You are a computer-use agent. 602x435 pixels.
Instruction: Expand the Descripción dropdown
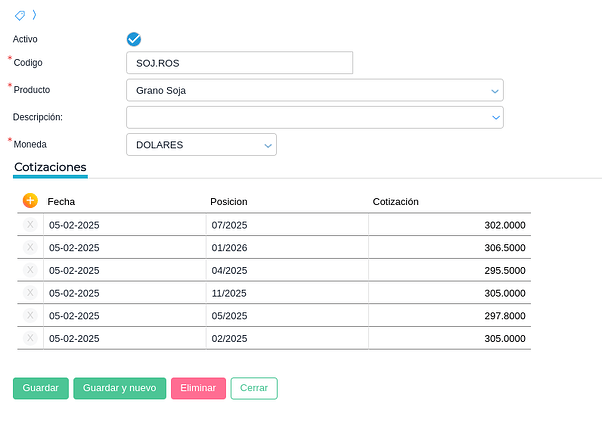(x=495, y=117)
